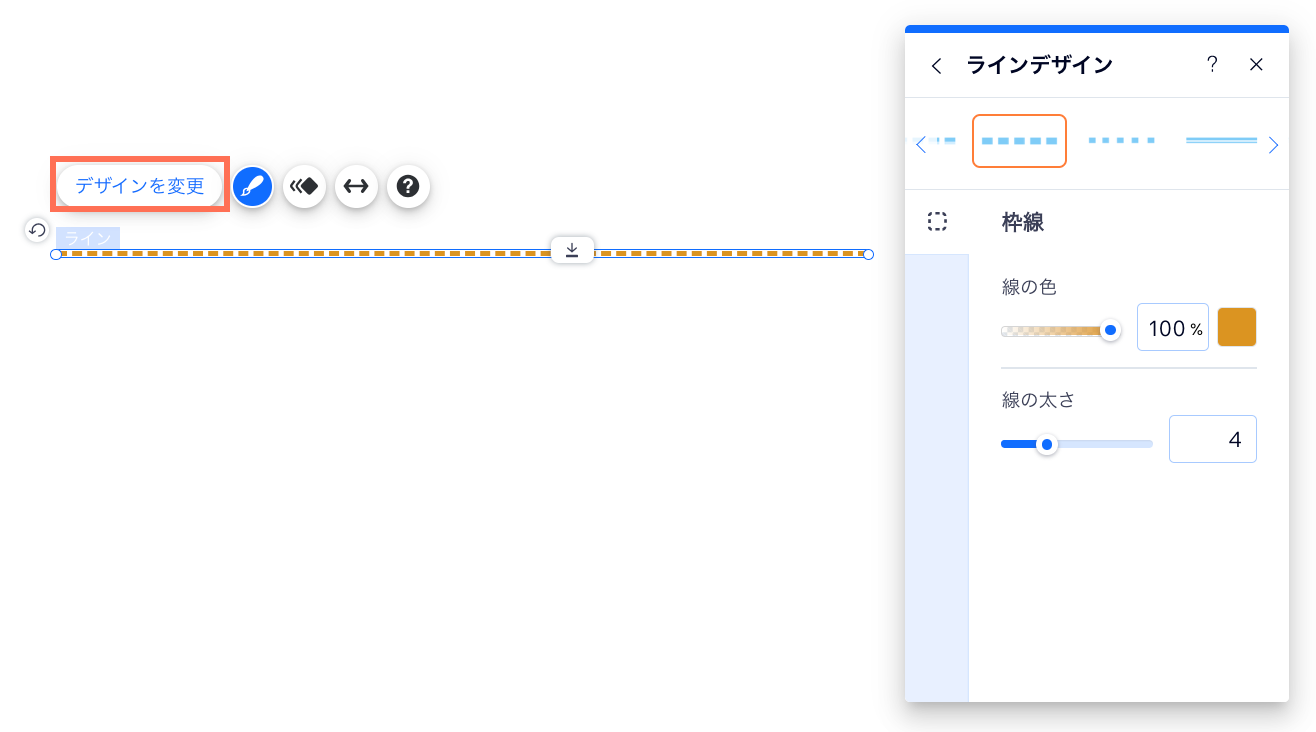
Task: Click the 枠線 section heading
Action: (1023, 223)
